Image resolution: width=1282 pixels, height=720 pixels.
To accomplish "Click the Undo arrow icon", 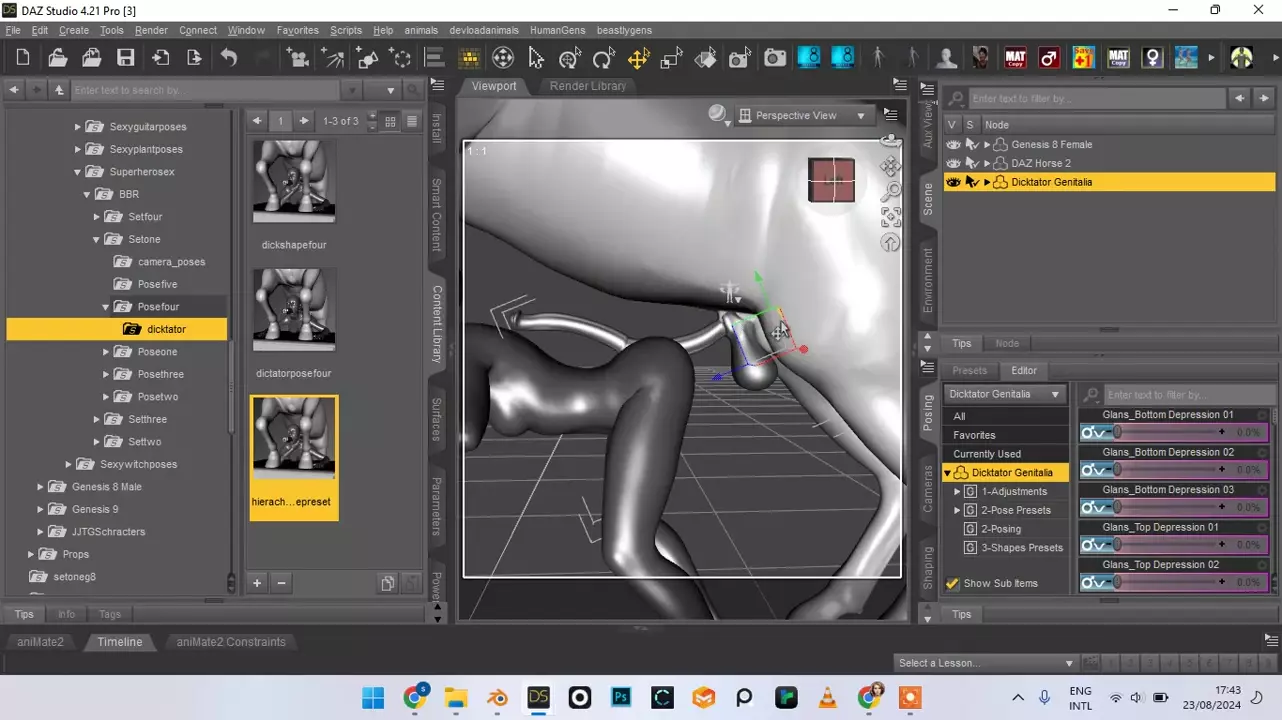I will [229, 58].
